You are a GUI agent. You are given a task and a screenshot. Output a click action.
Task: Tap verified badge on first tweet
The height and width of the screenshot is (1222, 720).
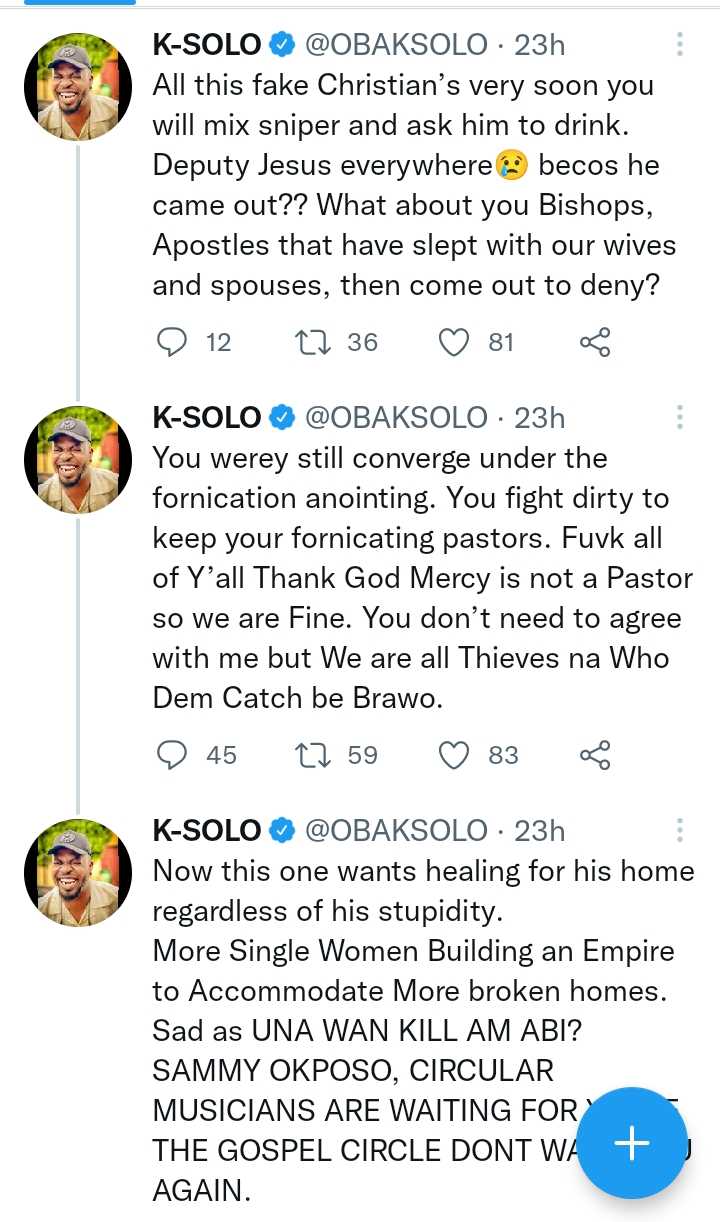click(283, 45)
